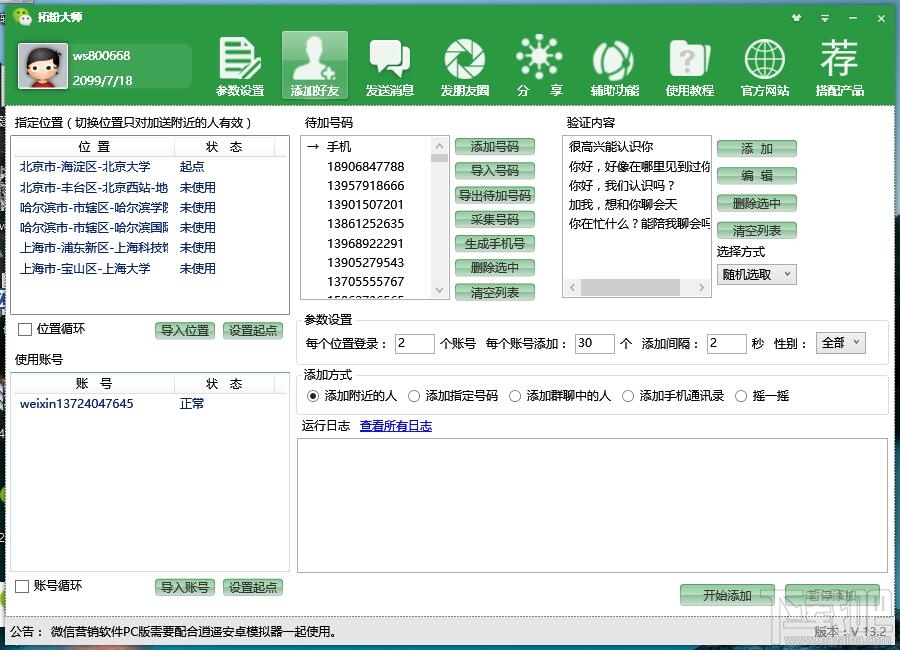Select phone number 13705555767
The image size is (900, 650).
[366, 281]
